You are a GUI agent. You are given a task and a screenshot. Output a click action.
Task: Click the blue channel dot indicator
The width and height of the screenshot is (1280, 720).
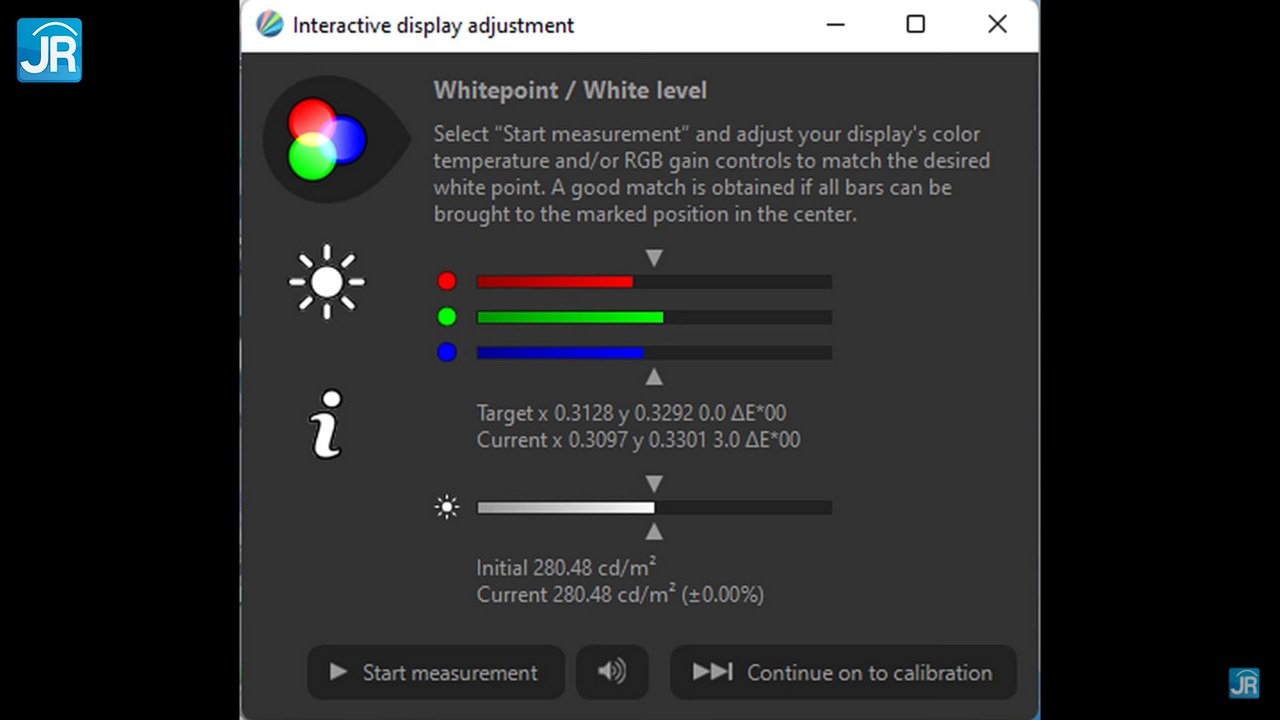447,352
